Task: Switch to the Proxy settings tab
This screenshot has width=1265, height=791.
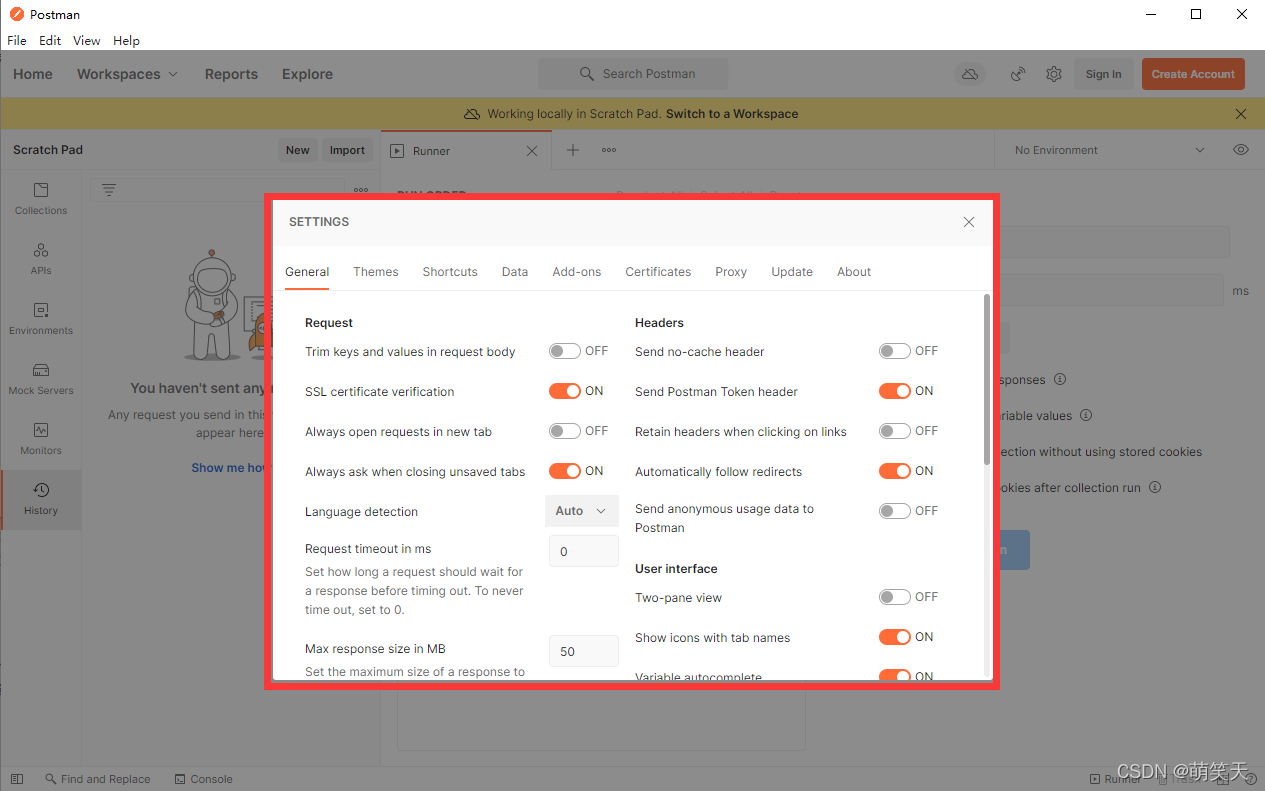Action: click(731, 272)
